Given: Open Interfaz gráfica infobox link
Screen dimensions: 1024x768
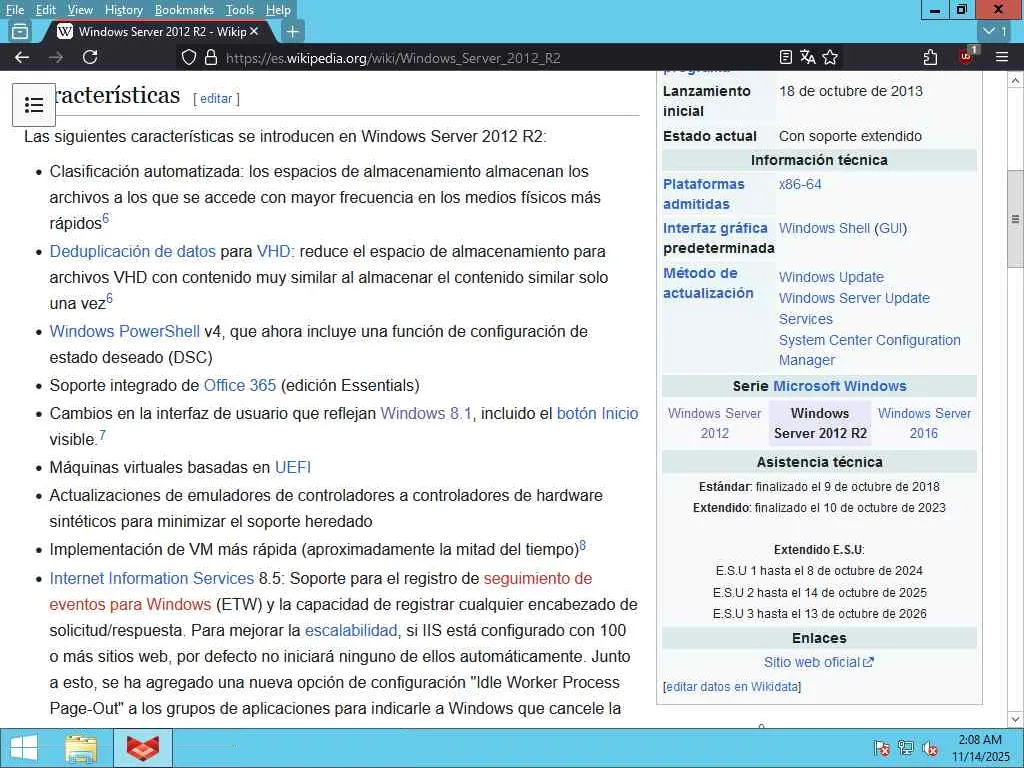Looking at the screenshot, I should [715, 228].
